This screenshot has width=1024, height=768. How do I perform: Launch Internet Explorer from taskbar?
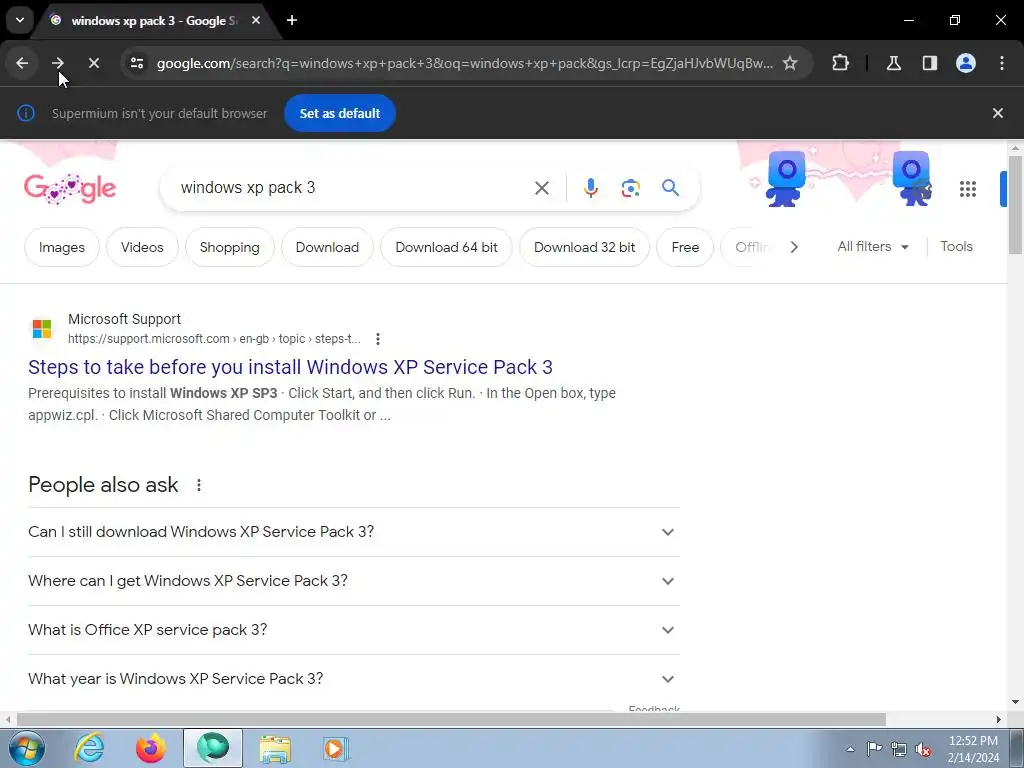click(88, 748)
